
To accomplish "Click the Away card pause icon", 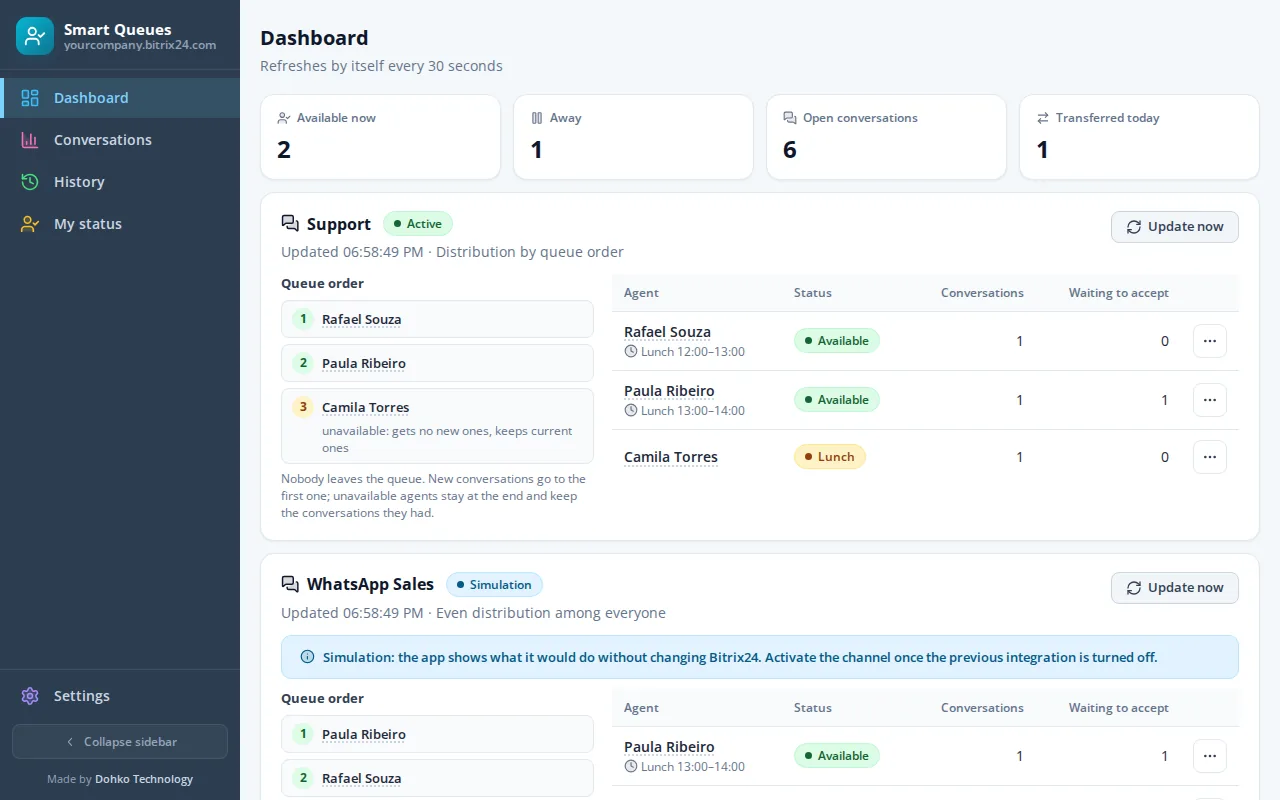I will 537,118.
